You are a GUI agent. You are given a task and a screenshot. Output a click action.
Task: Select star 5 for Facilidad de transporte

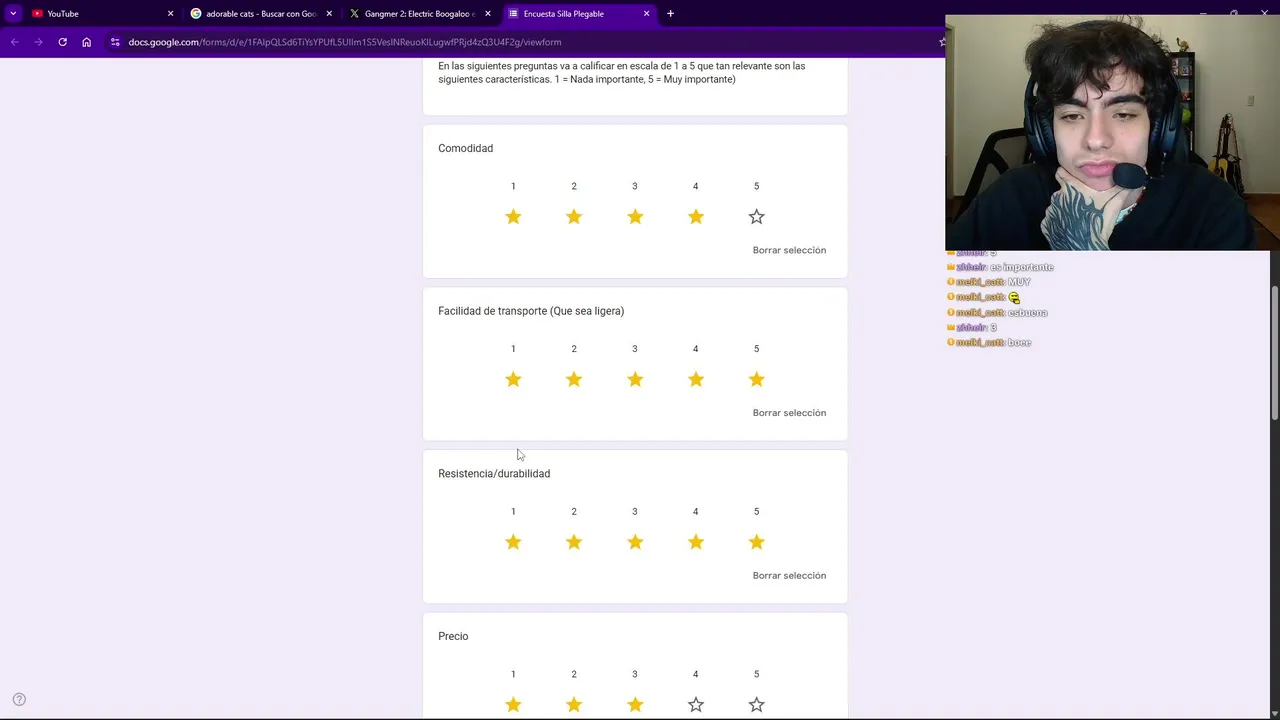tap(756, 380)
